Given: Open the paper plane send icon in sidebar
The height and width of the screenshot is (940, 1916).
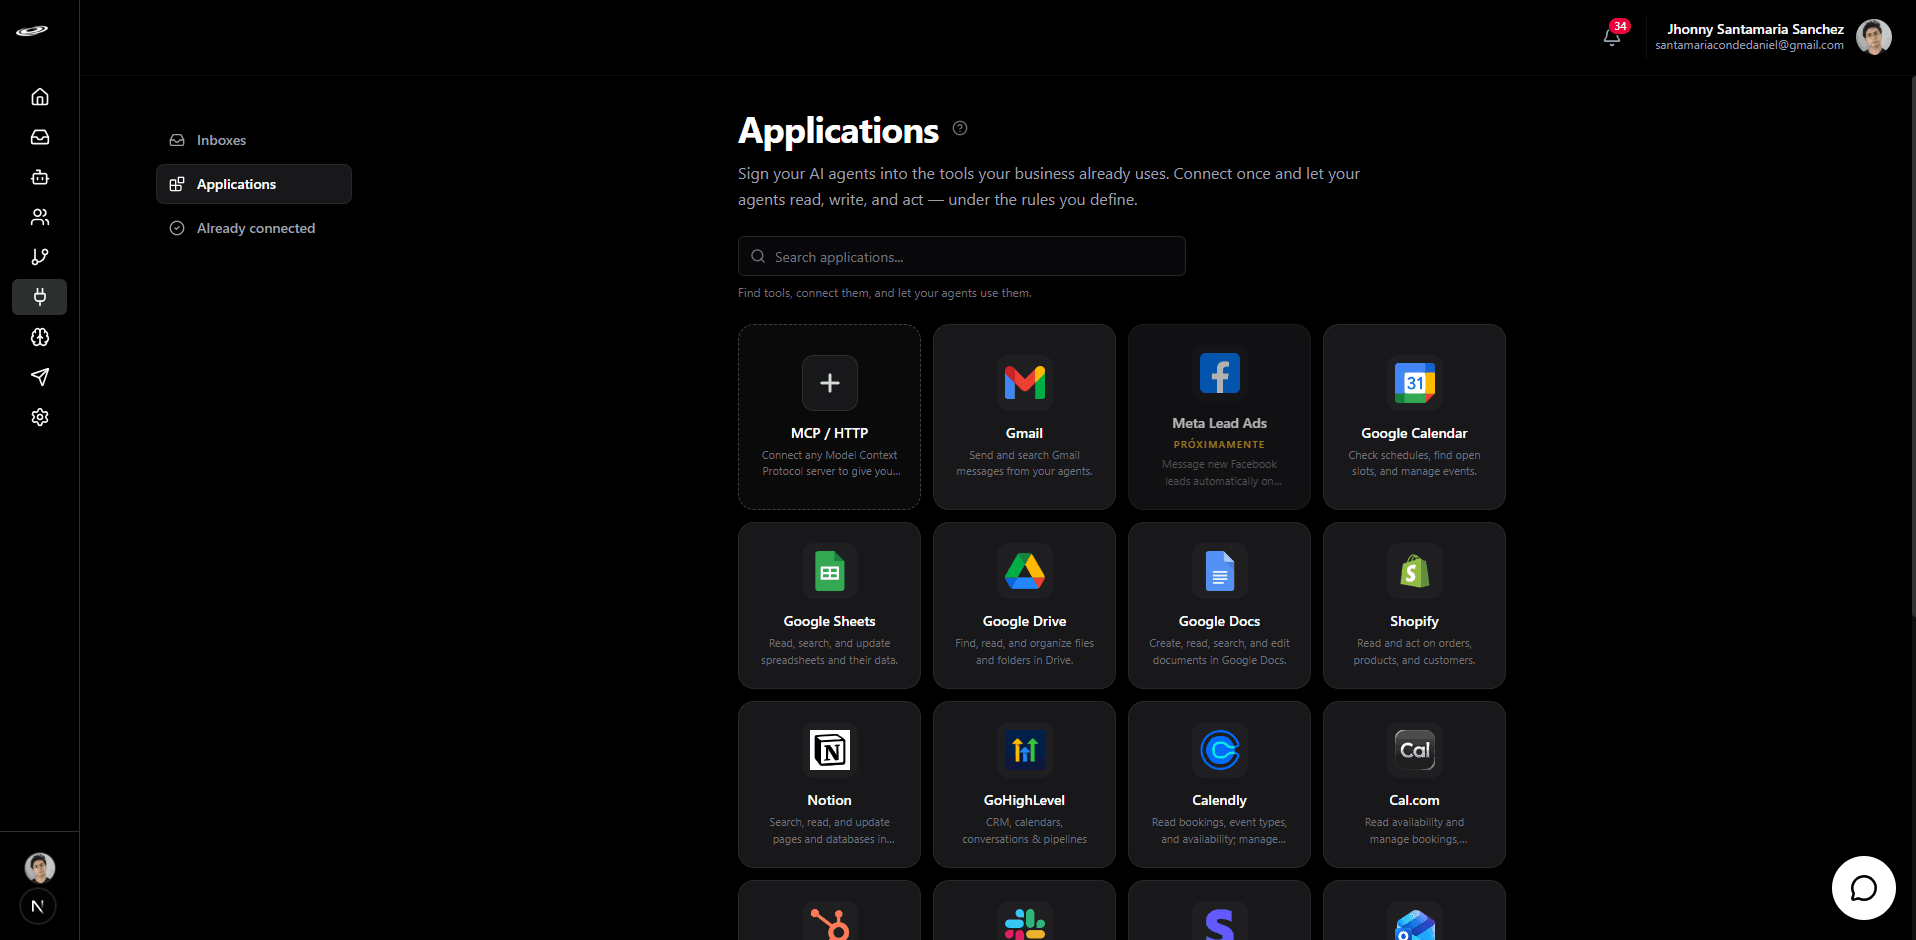Looking at the screenshot, I should coord(40,377).
